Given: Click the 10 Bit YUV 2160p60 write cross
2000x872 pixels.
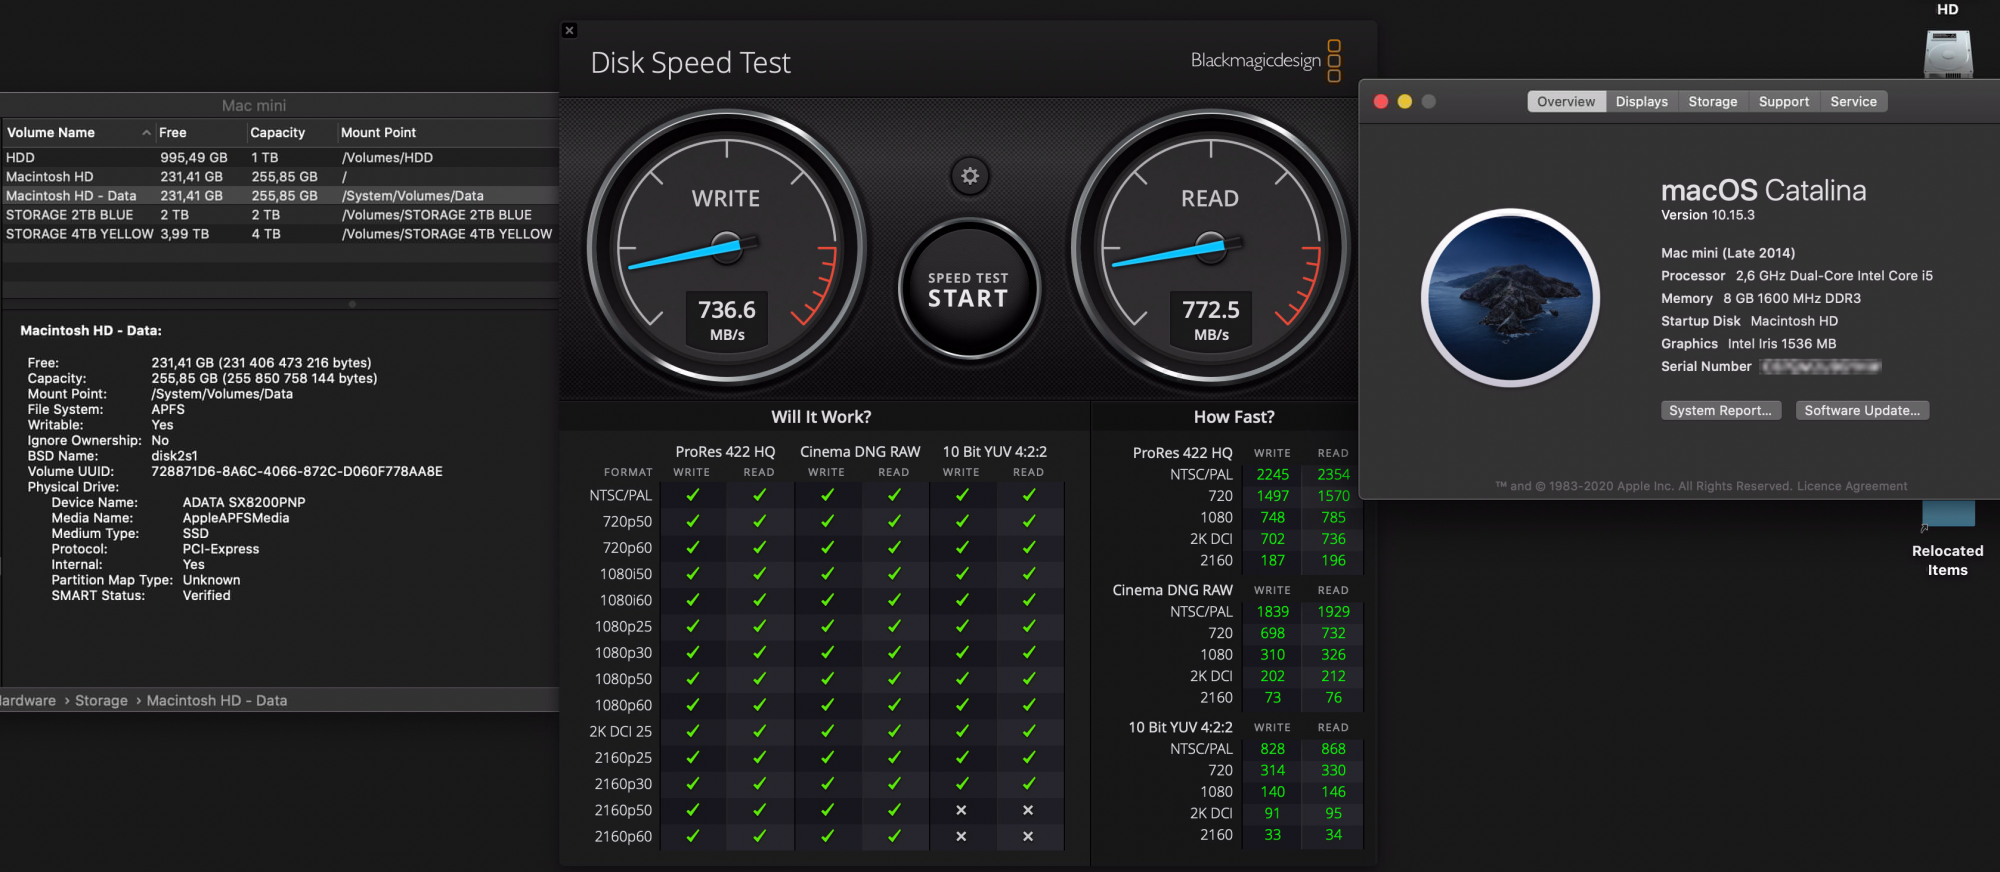Looking at the screenshot, I should (x=961, y=836).
